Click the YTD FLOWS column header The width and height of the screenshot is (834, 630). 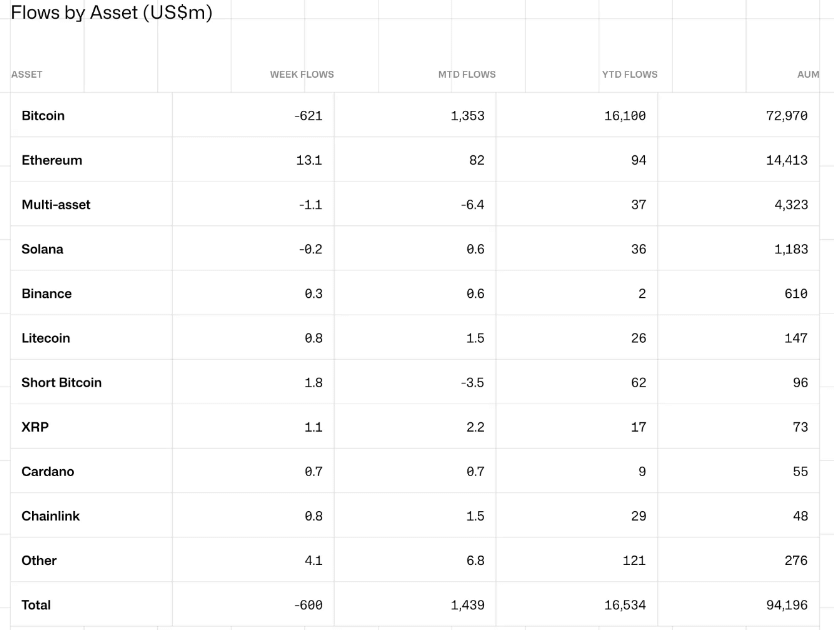click(629, 75)
